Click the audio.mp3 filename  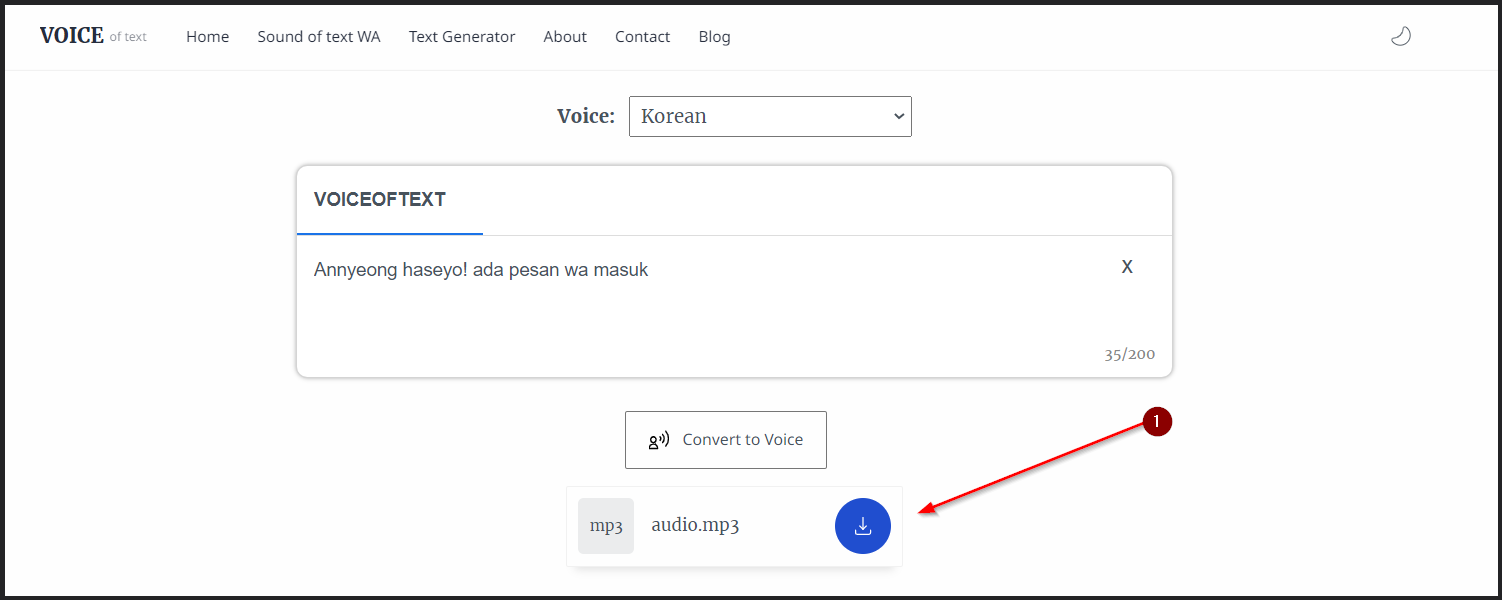[694, 524]
